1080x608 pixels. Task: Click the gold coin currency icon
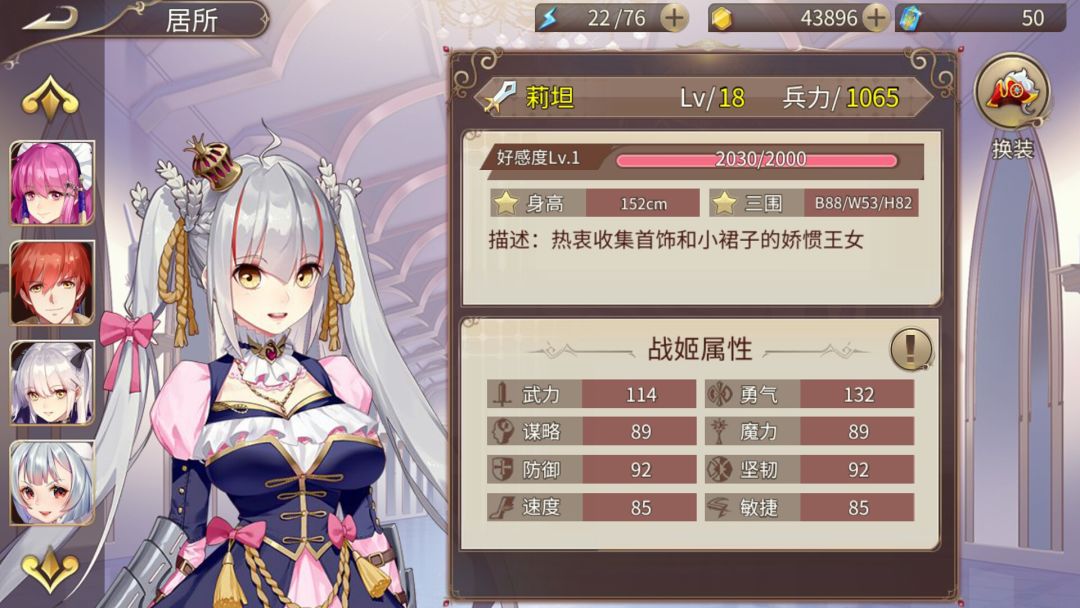click(721, 19)
